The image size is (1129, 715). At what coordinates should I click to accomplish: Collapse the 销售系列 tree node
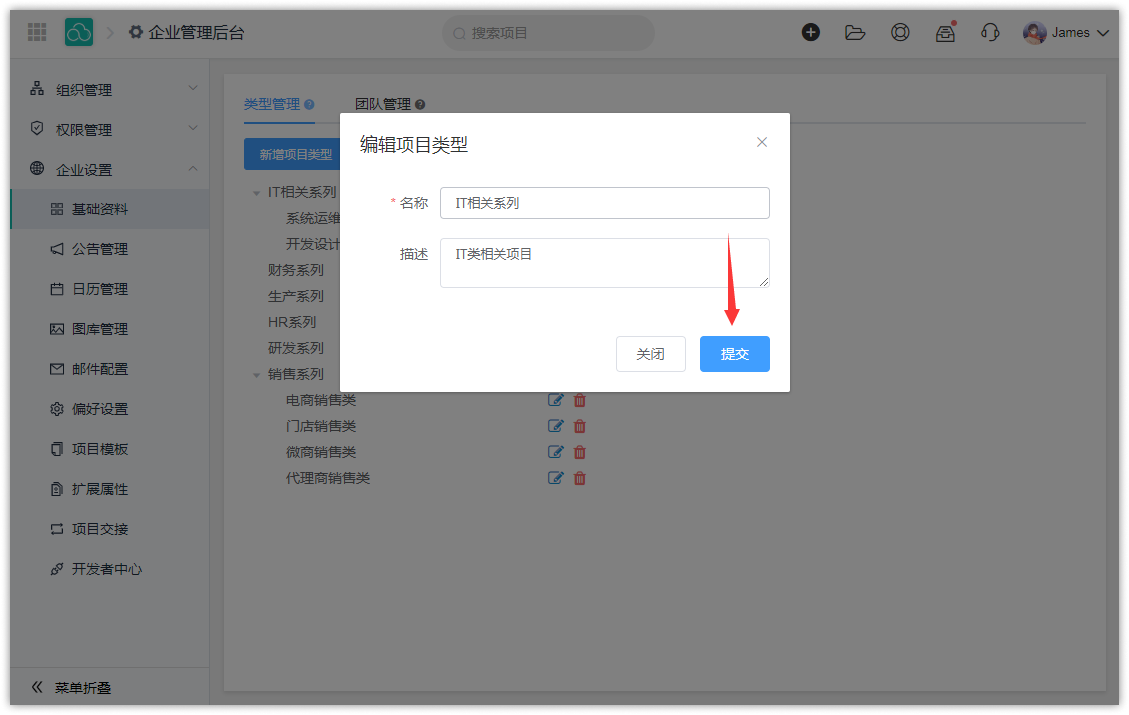[x=257, y=375]
